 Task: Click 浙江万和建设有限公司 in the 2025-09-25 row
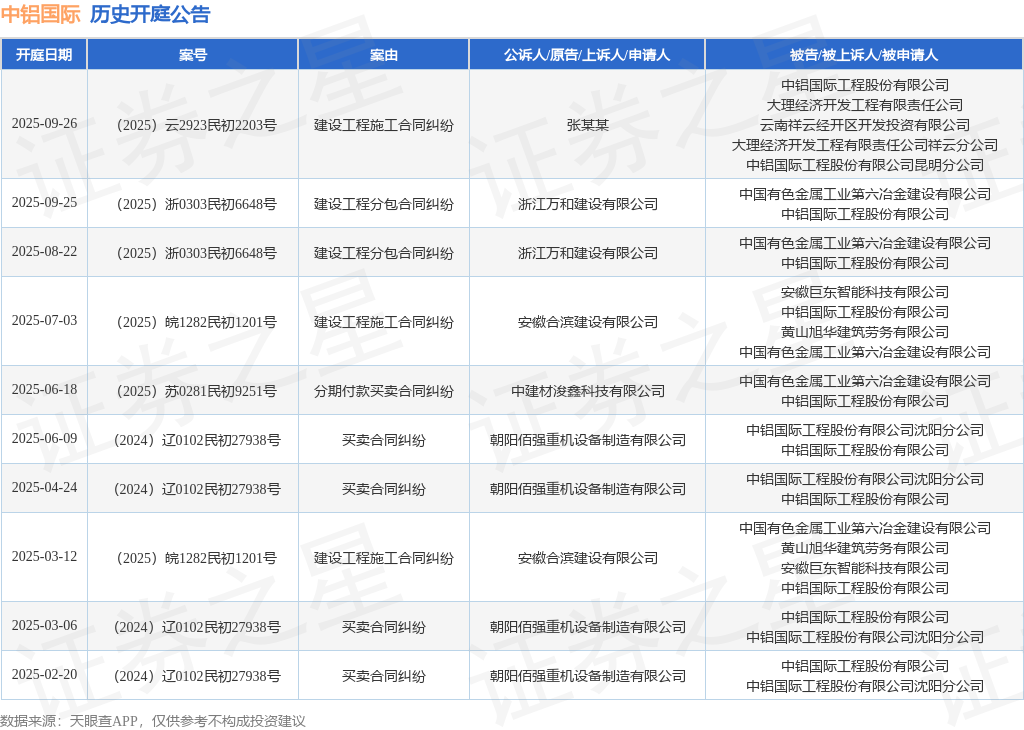click(x=587, y=204)
